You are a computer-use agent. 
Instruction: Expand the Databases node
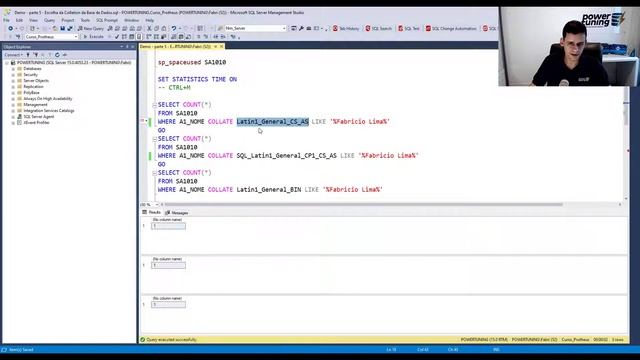pos(13,69)
